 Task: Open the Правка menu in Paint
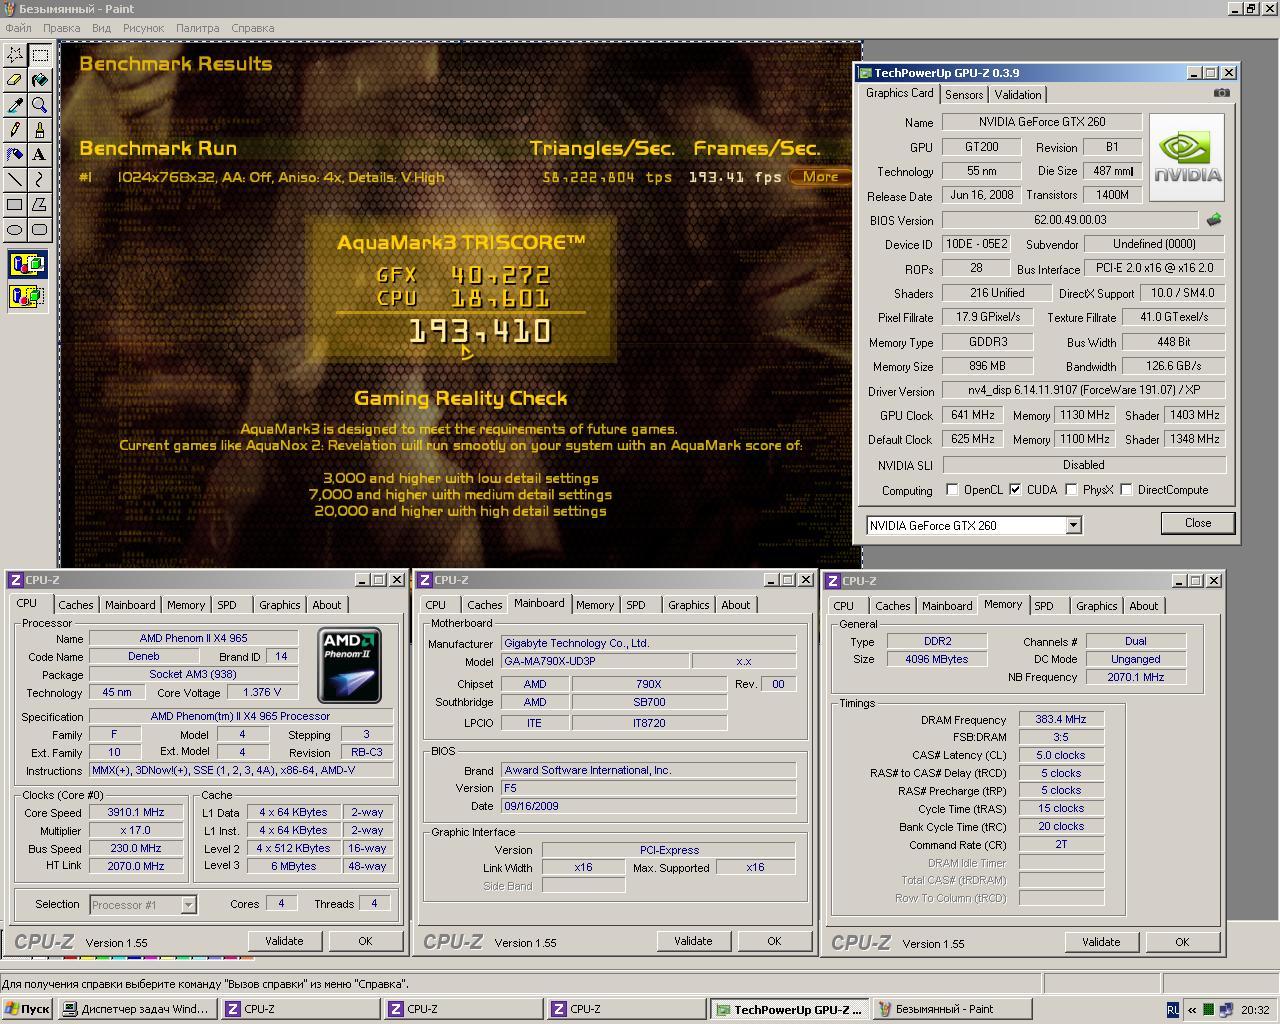pos(62,28)
